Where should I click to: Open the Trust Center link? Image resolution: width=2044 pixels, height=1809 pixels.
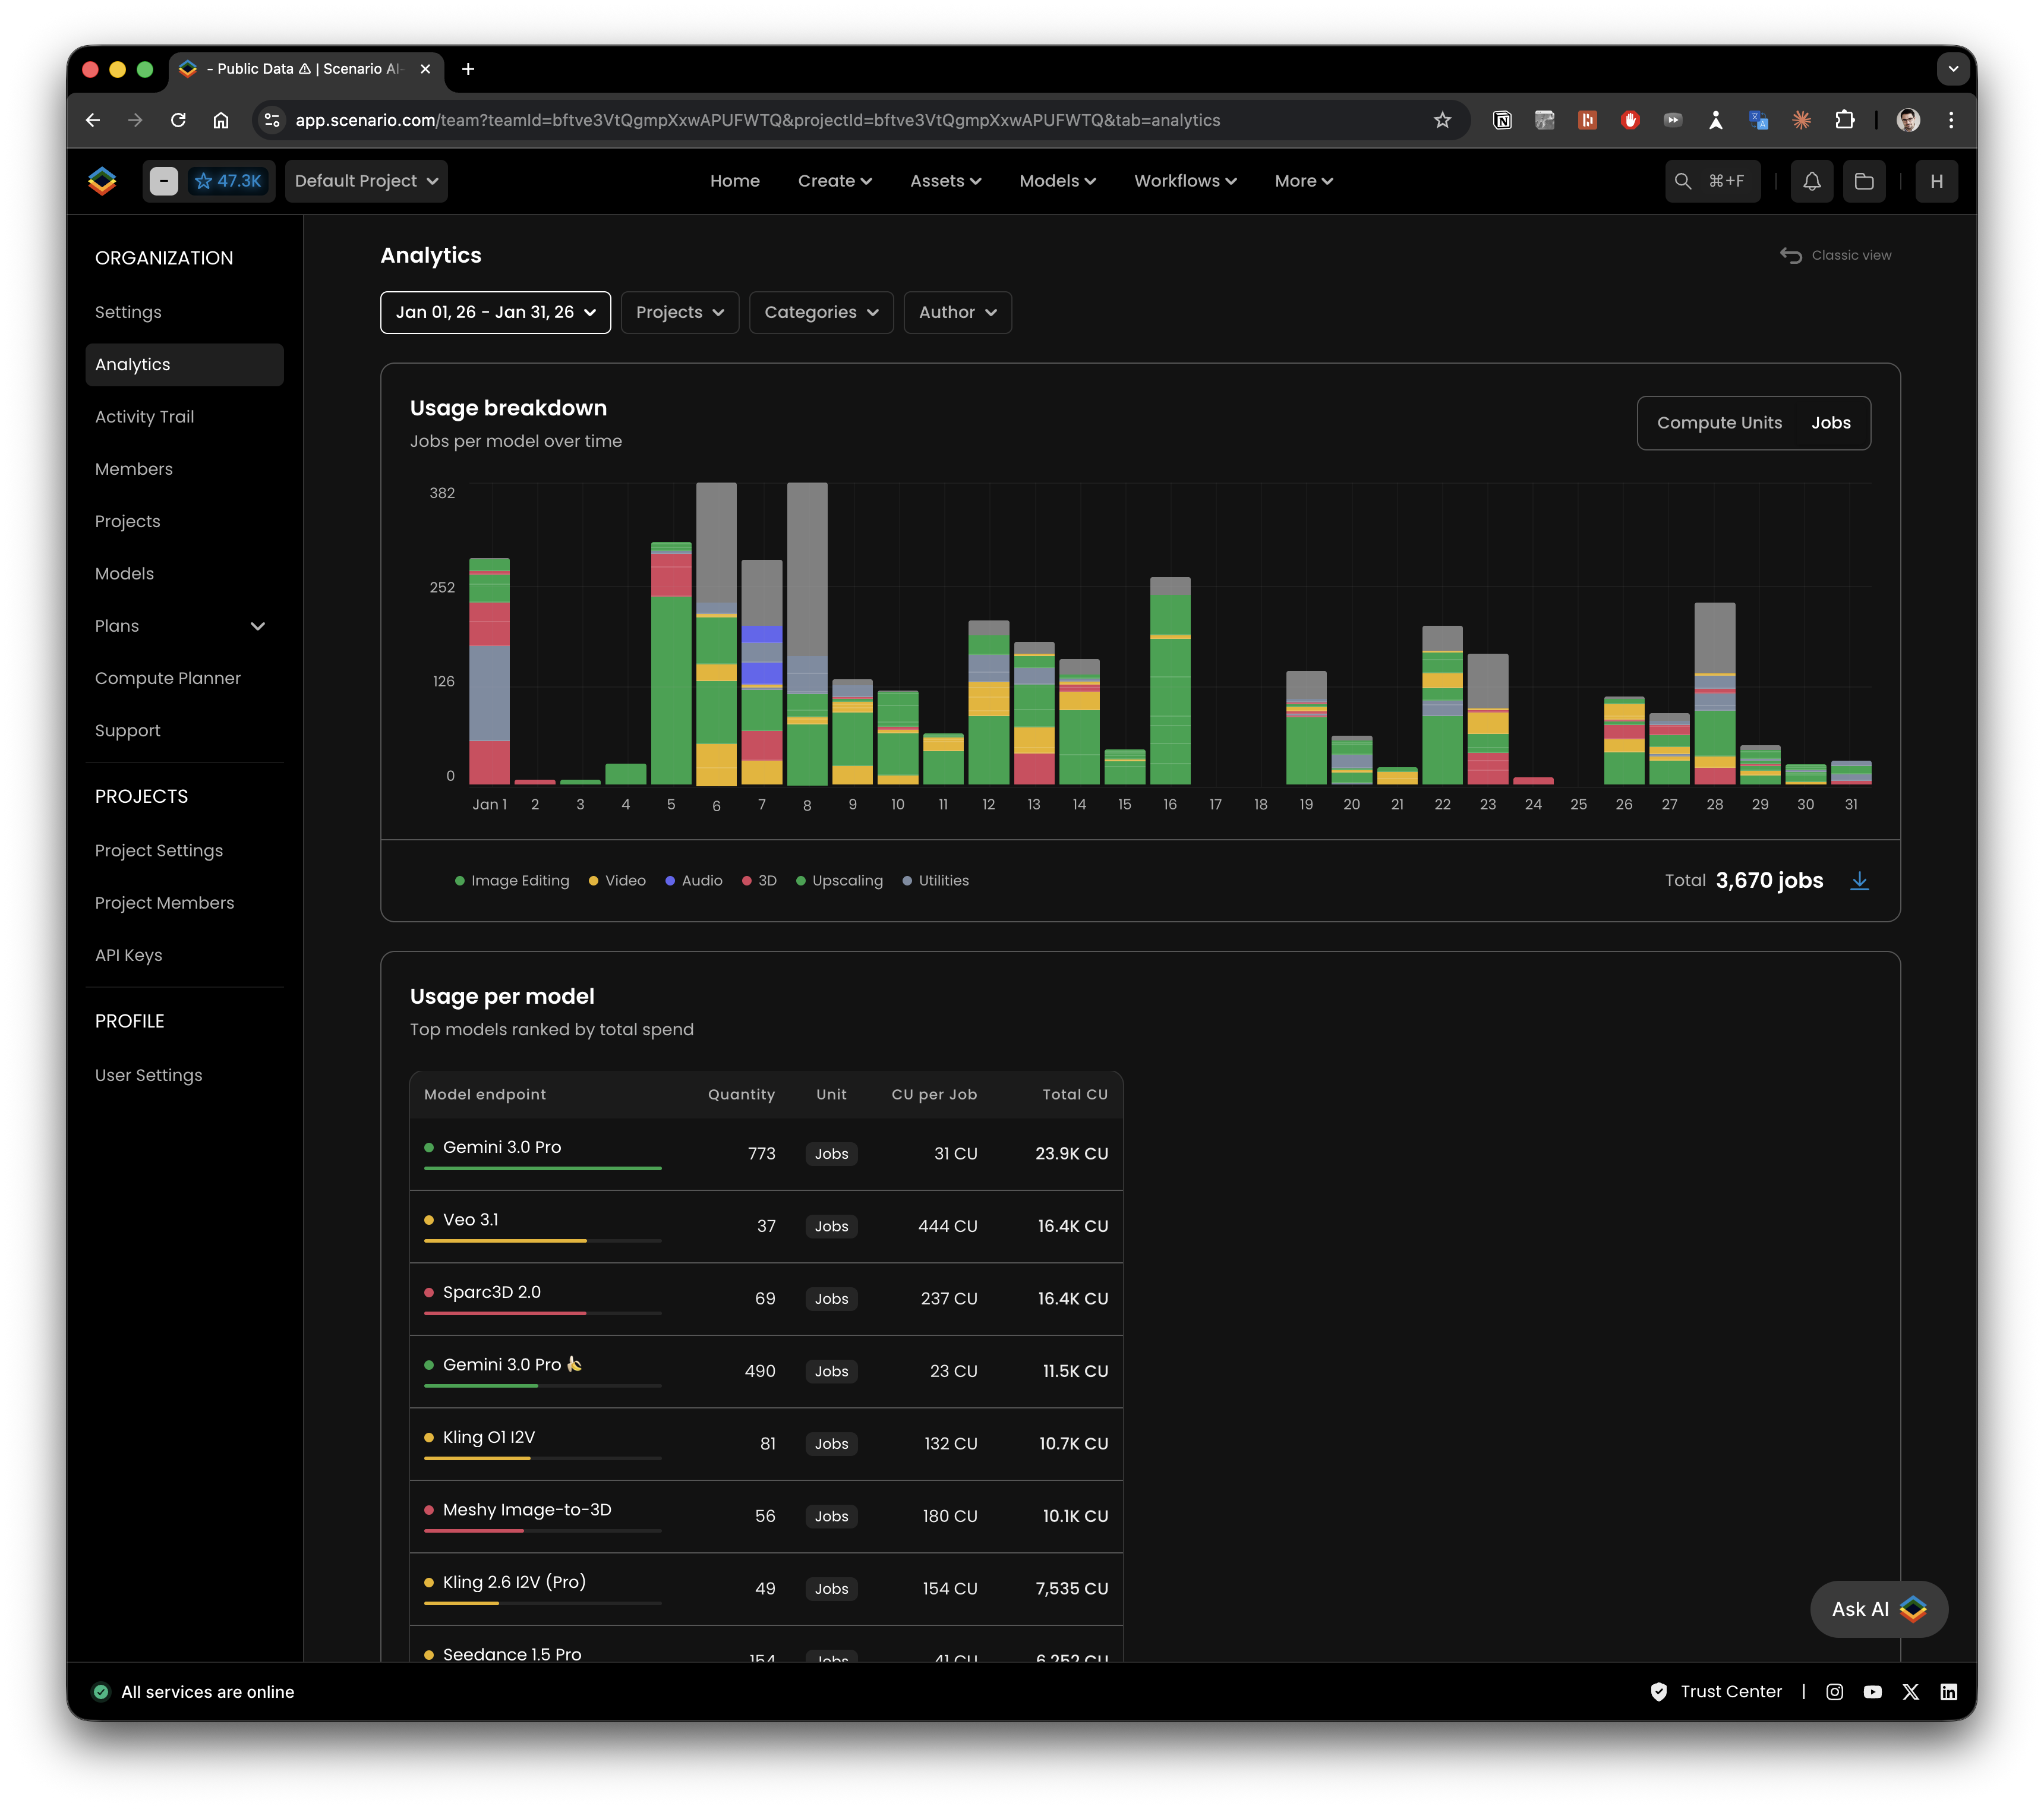click(x=1730, y=1691)
